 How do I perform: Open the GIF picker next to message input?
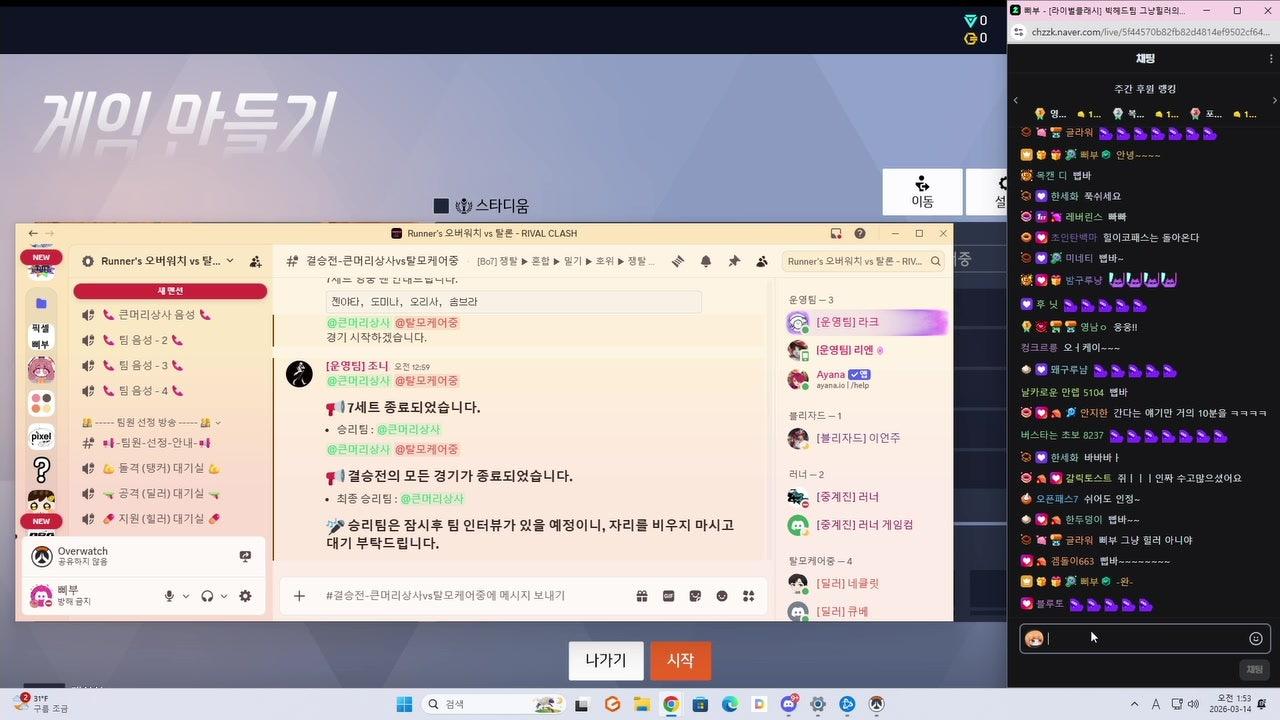pyautogui.click(x=668, y=595)
